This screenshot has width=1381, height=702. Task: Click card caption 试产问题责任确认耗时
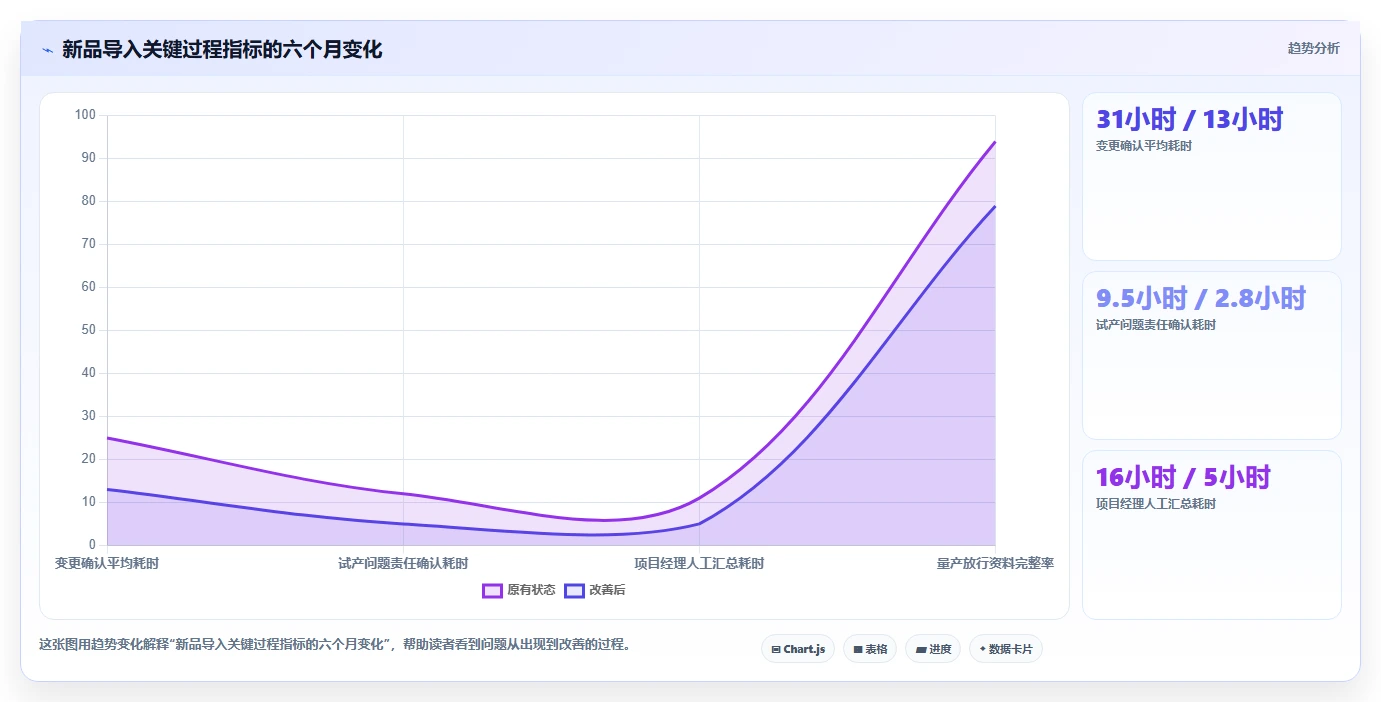pos(1156,325)
